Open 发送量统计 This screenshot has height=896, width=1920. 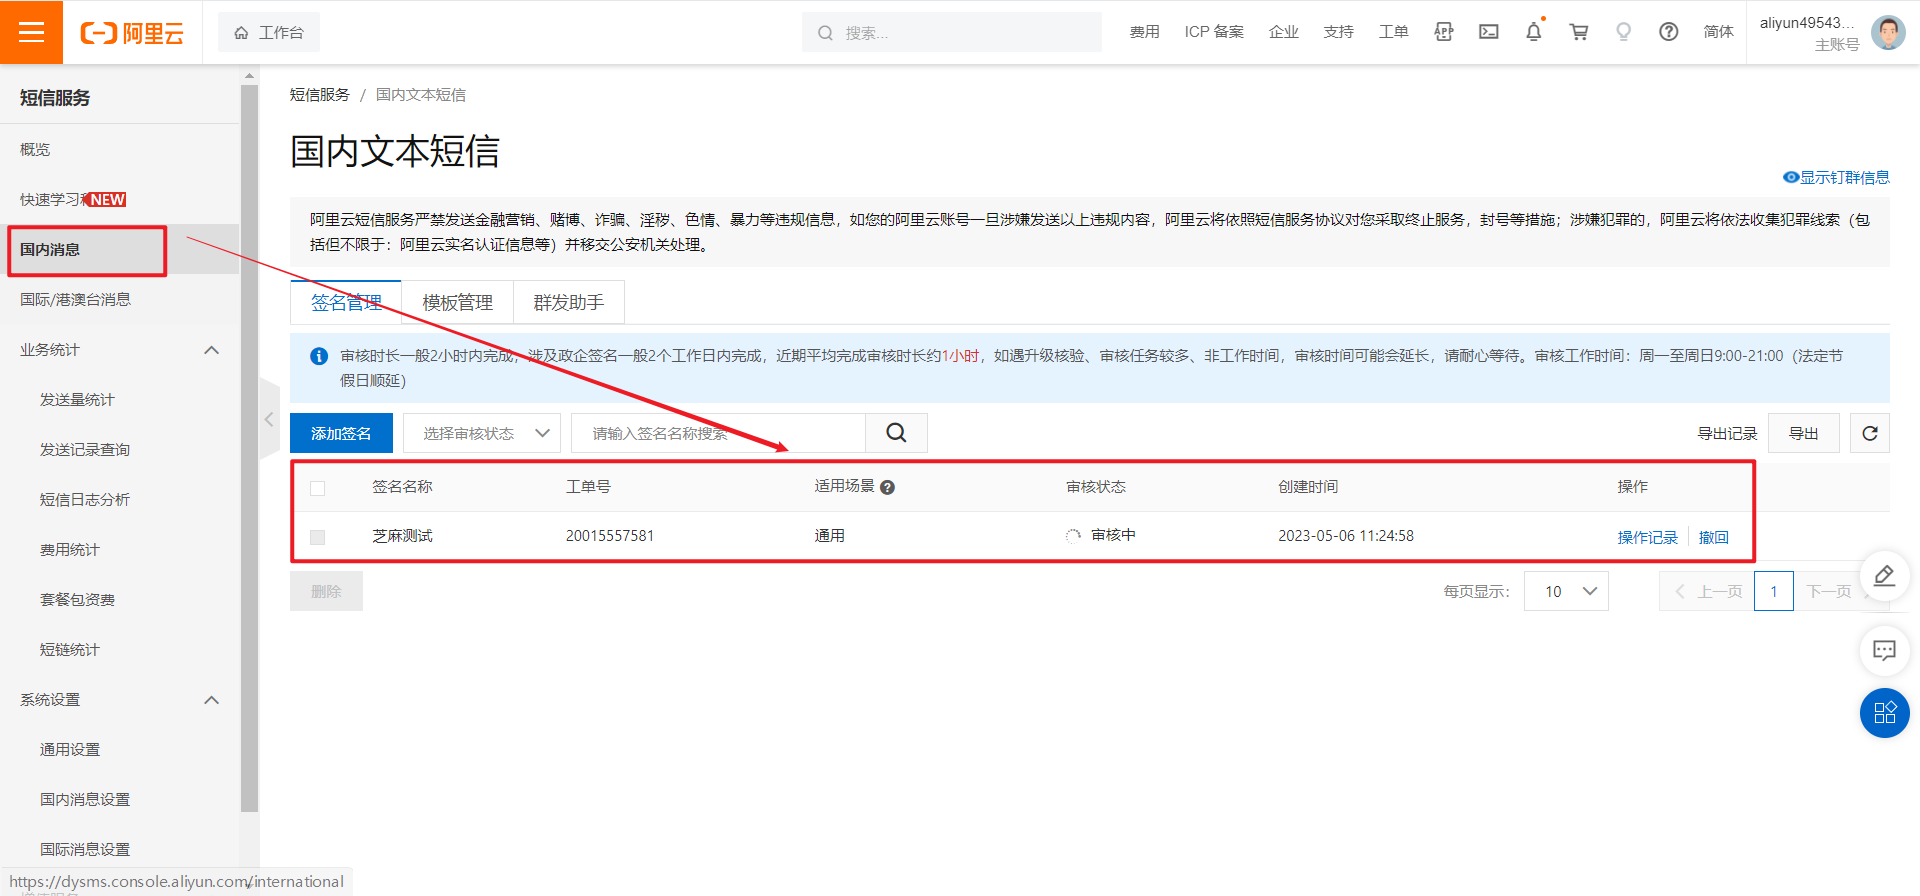coord(77,400)
